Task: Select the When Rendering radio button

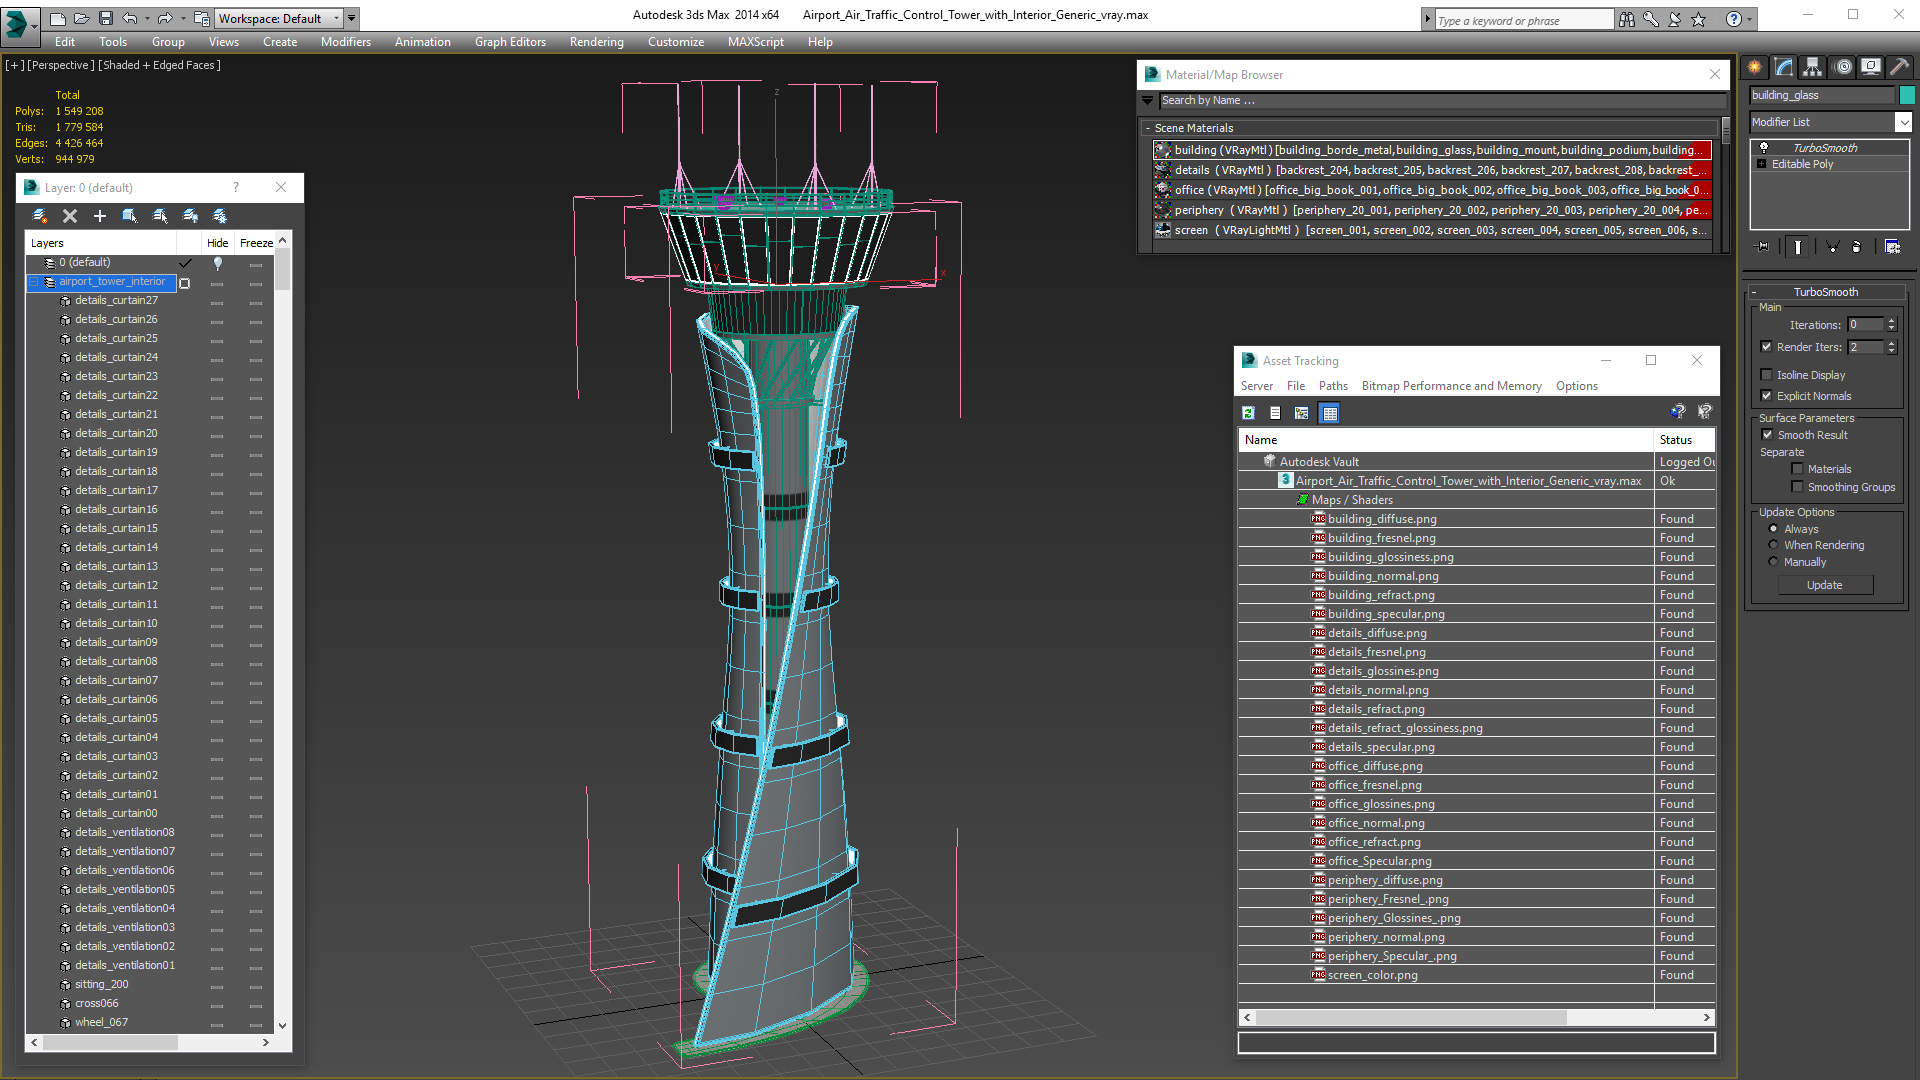Action: 1774,545
